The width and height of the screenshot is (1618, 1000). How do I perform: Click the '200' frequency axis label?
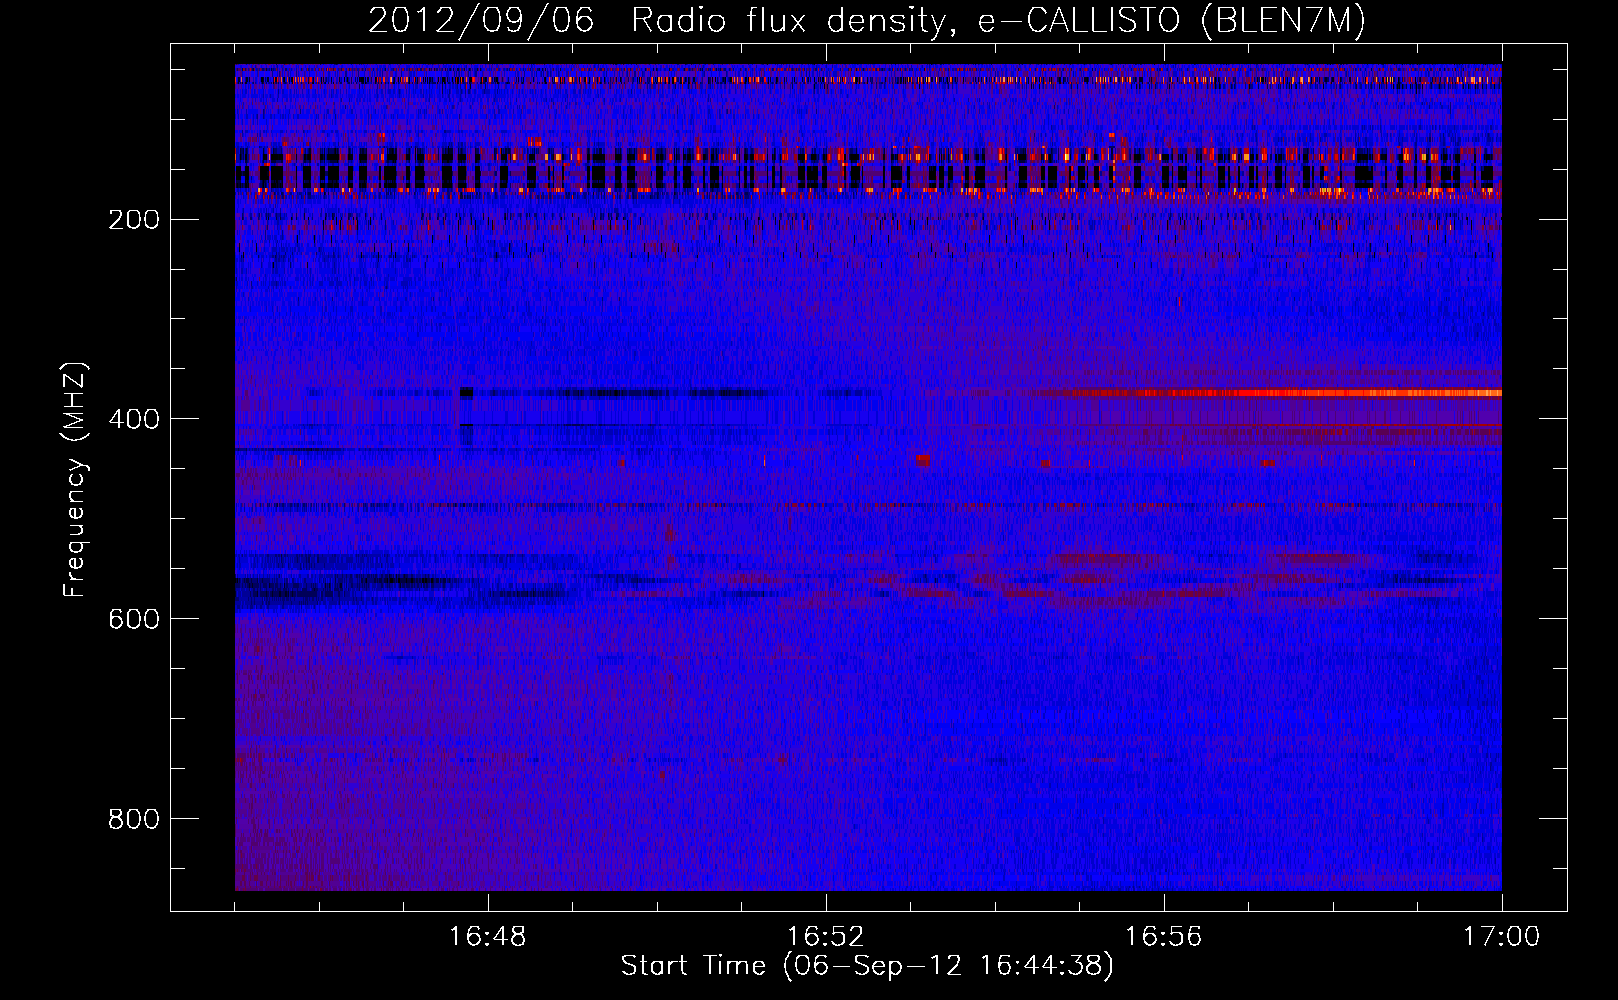[x=133, y=220]
